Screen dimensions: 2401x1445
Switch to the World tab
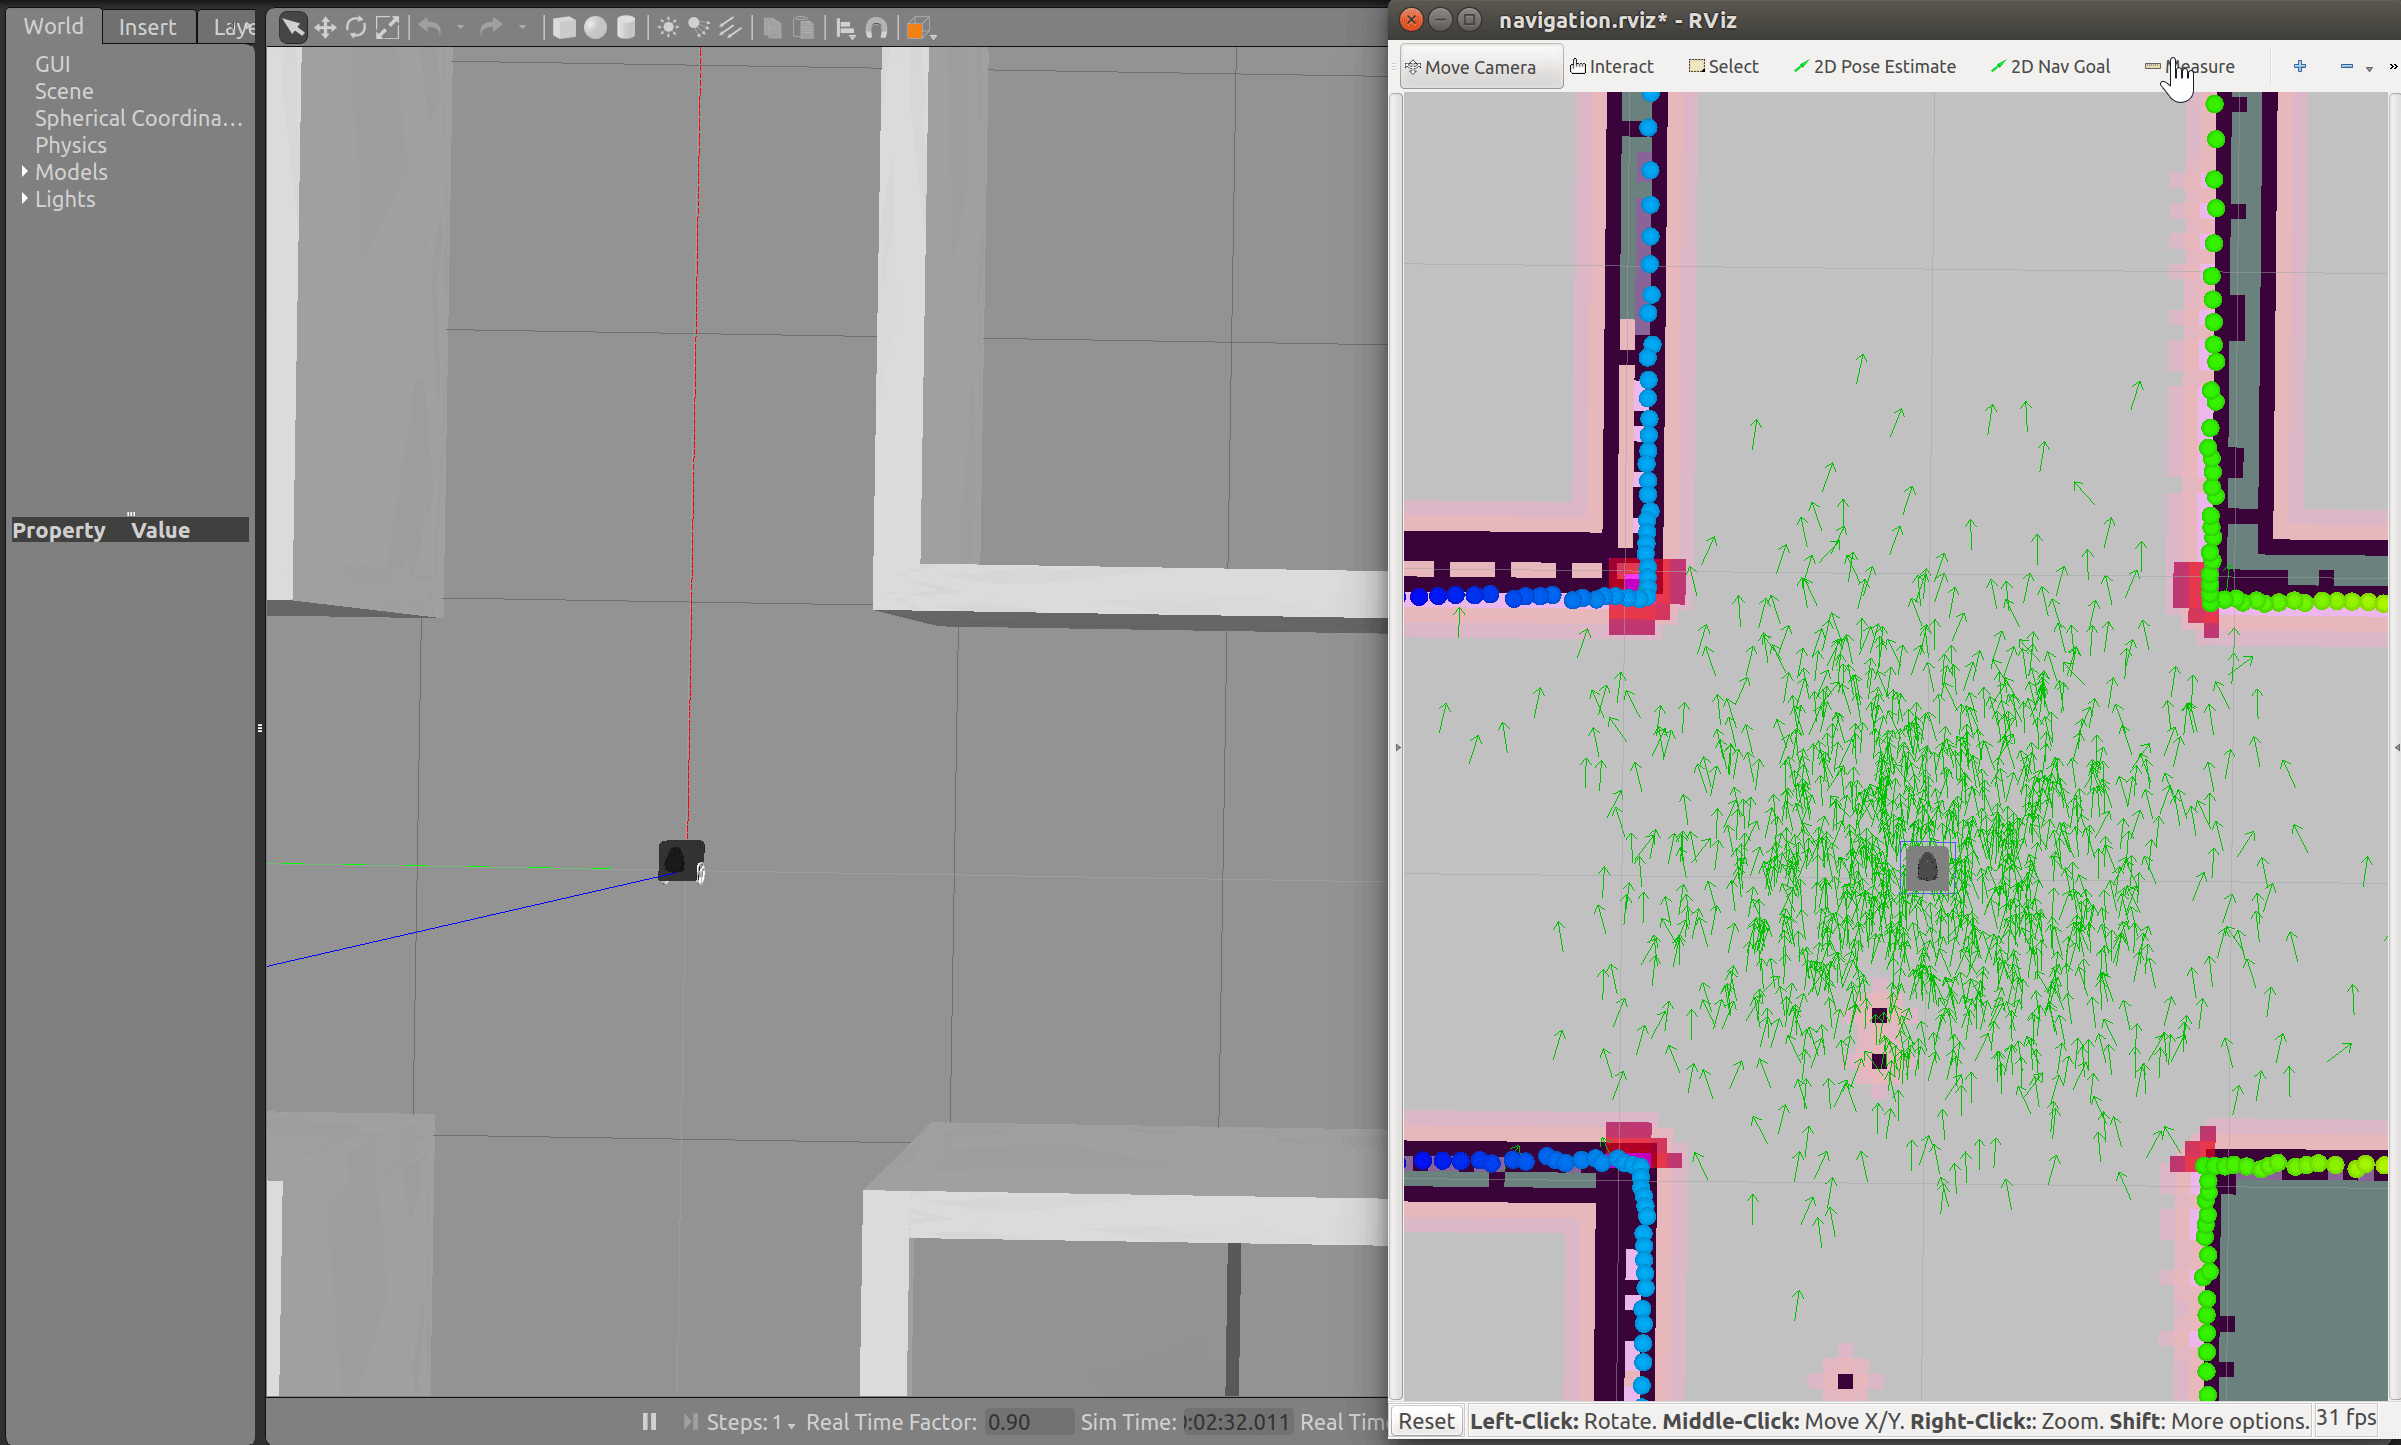click(53, 26)
